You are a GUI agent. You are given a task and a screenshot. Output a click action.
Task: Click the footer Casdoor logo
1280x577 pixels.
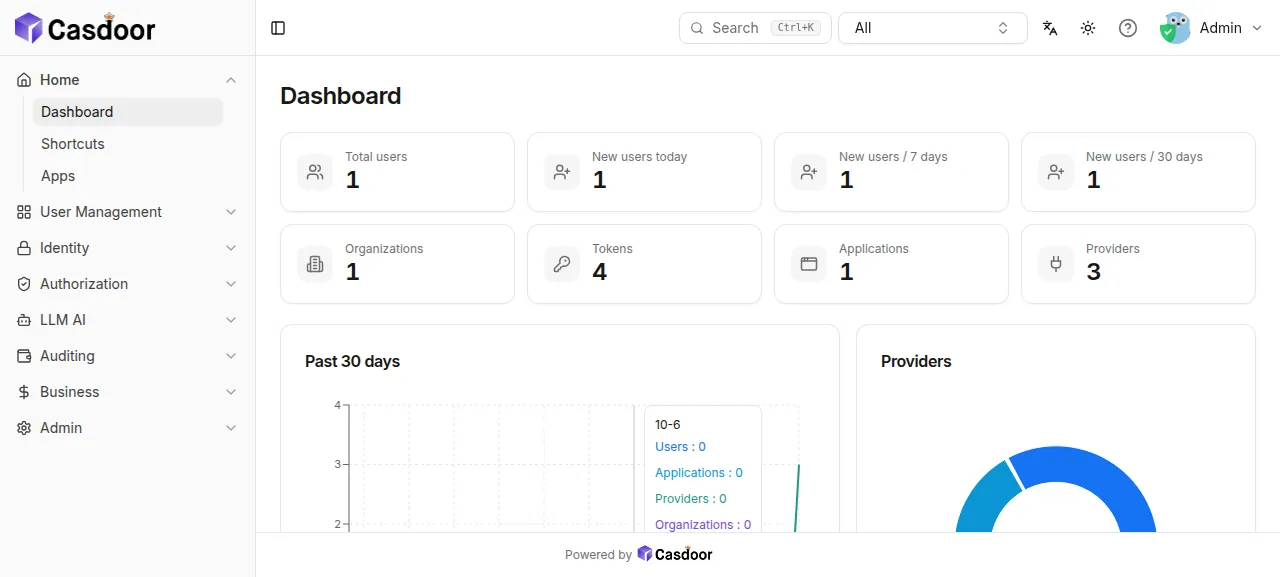(x=675, y=554)
